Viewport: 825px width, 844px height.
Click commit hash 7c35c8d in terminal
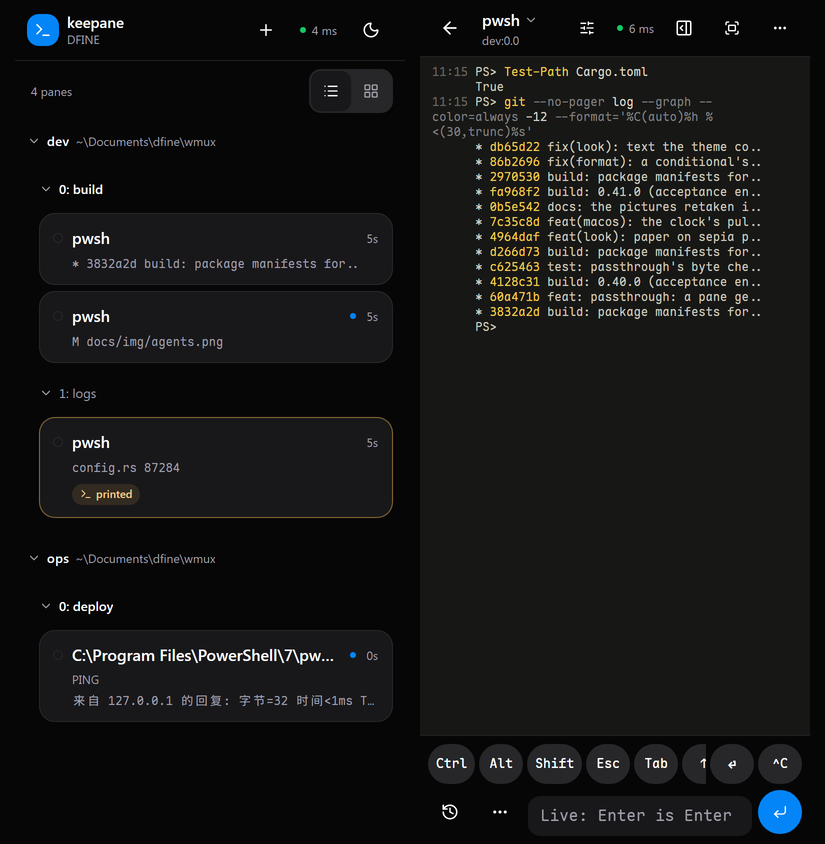pyautogui.click(x=514, y=222)
